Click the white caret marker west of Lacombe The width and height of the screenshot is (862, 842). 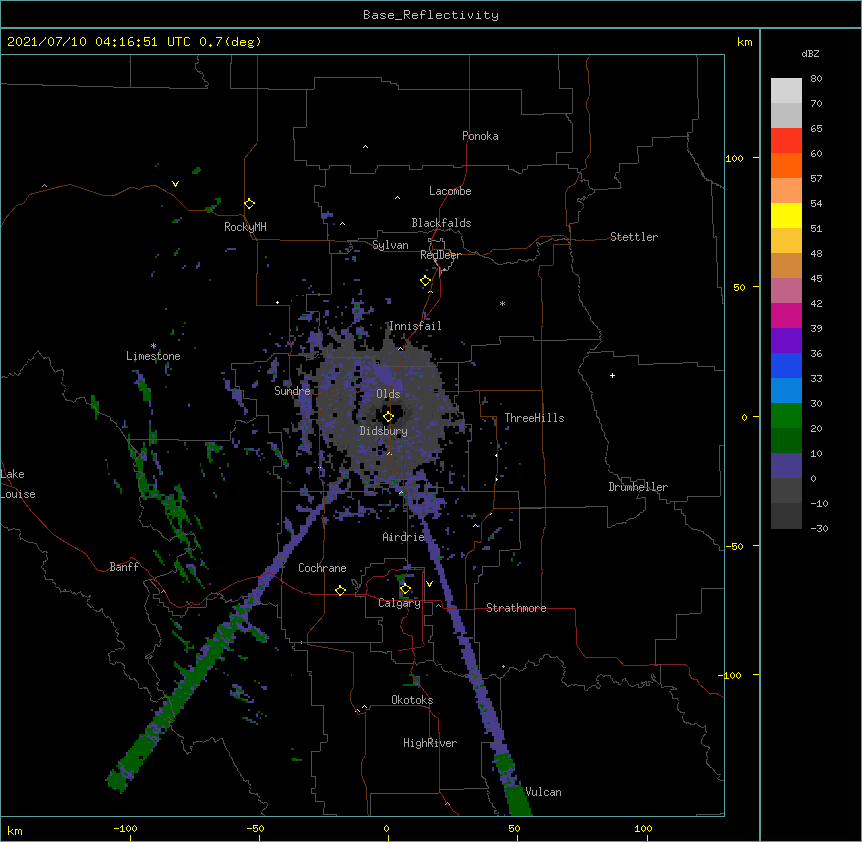click(397, 198)
